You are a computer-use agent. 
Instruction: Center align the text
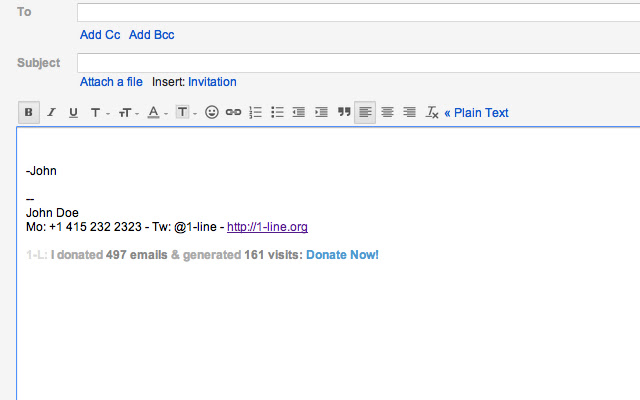(387, 113)
